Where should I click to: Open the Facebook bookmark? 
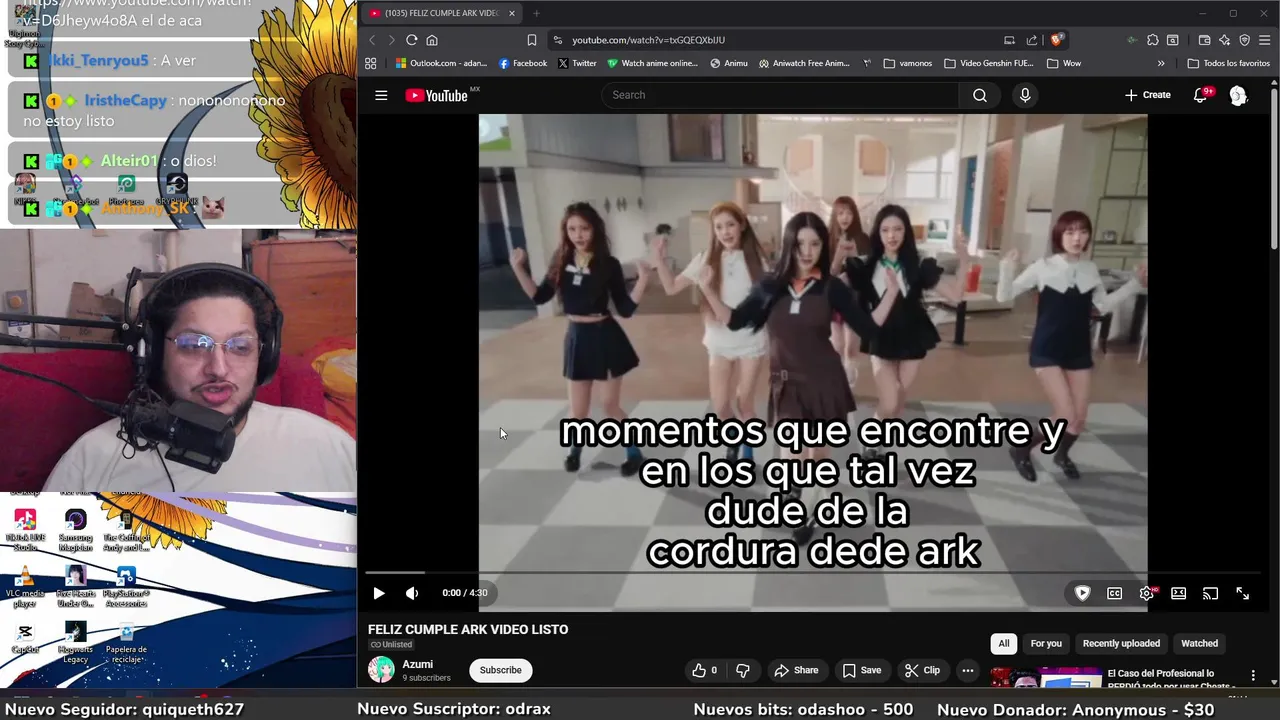pos(523,63)
